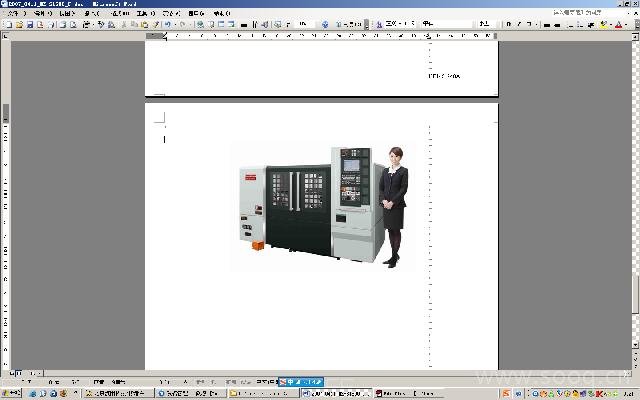640x400 pixels.
Task: Open the Insert menu
Action: (x=93, y=13)
